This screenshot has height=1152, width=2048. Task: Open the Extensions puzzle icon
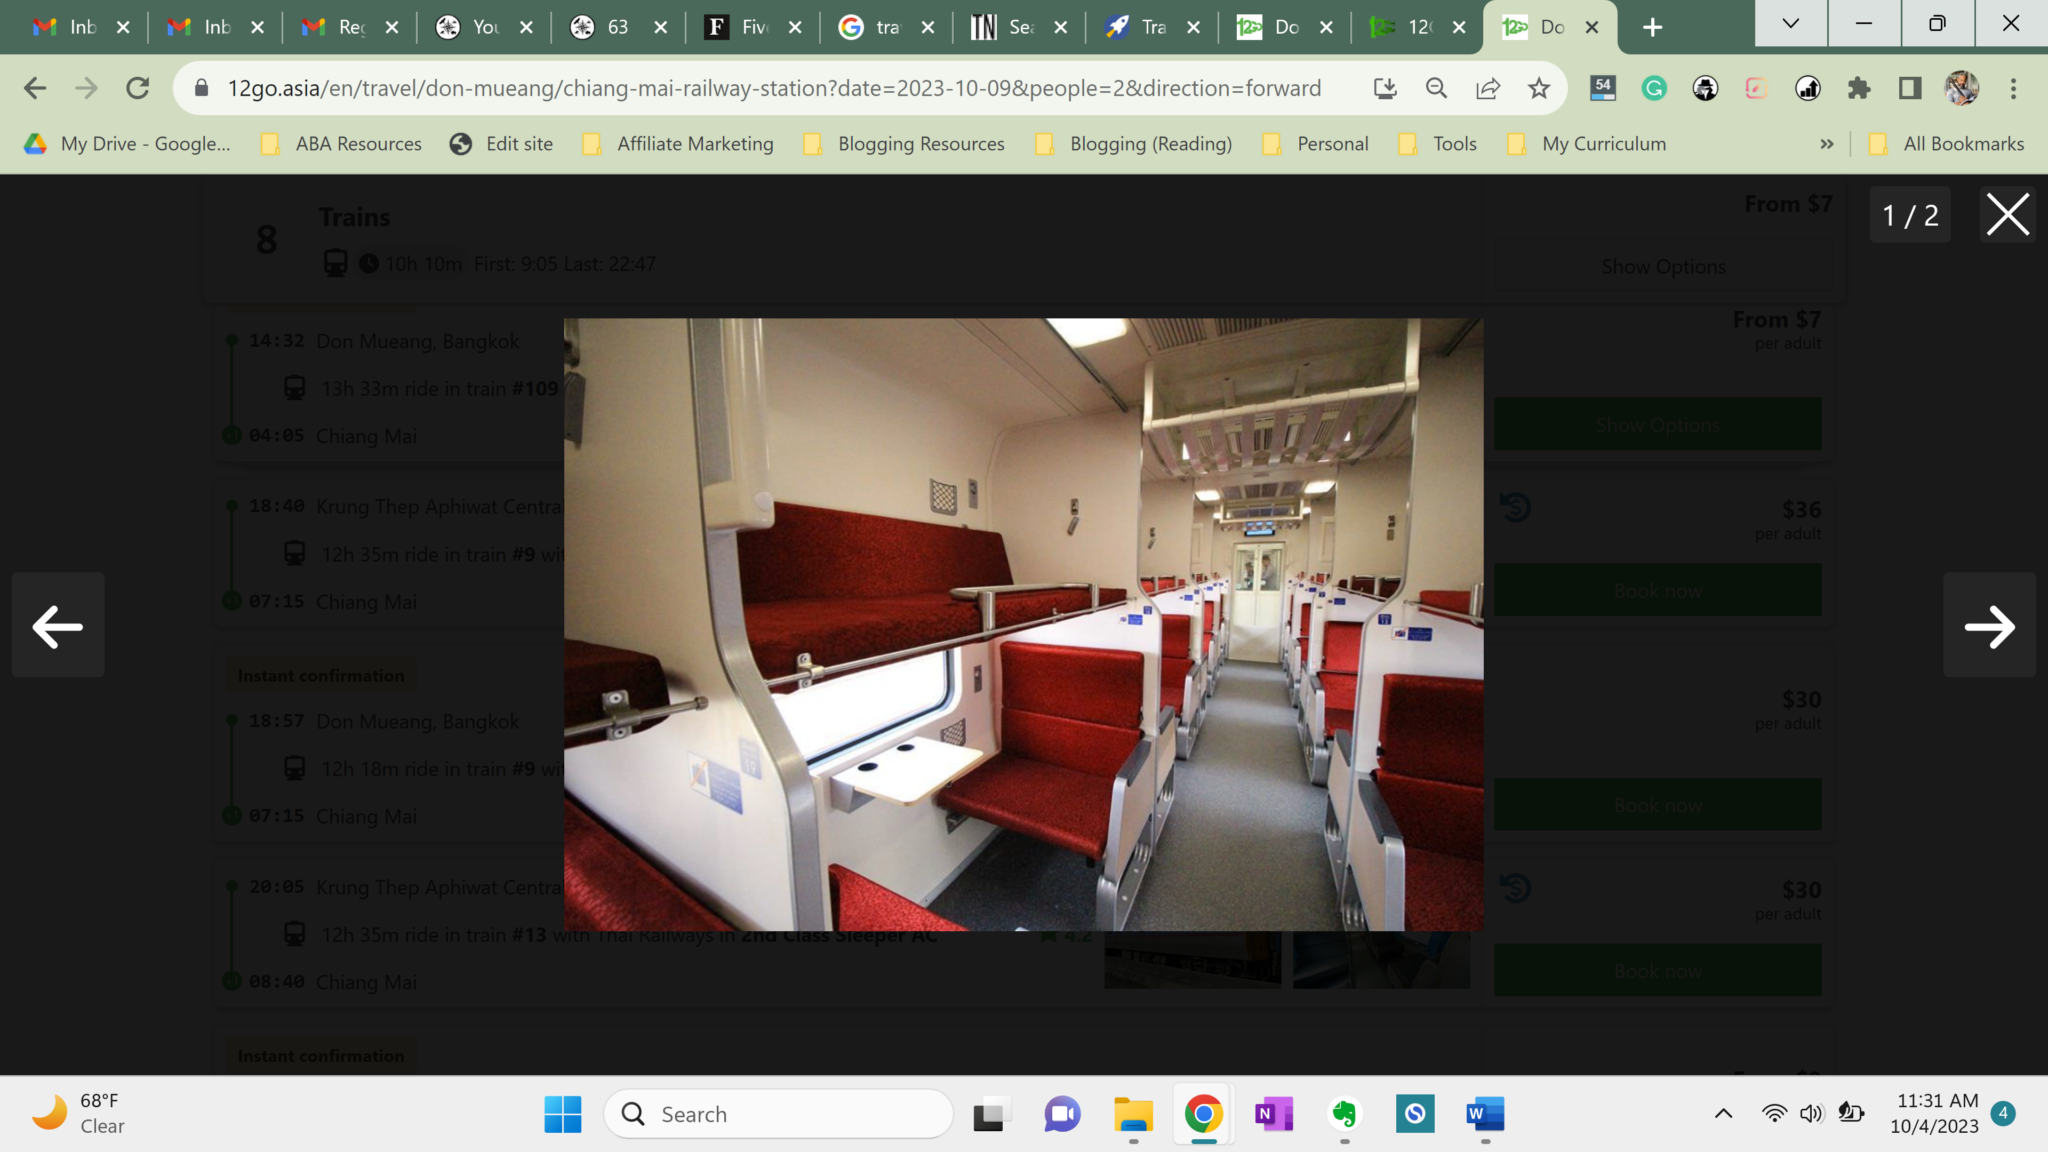tap(1859, 88)
